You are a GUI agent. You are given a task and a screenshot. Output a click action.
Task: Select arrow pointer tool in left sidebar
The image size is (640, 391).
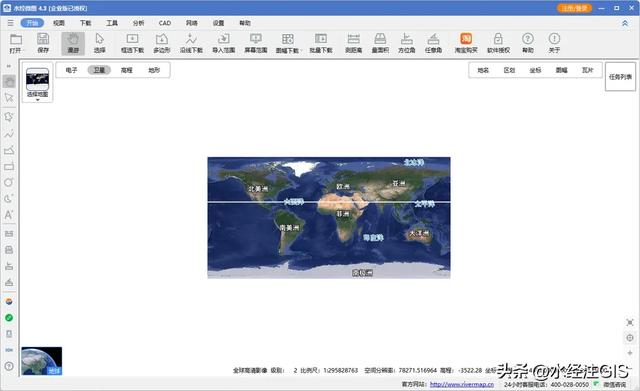pos(9,98)
